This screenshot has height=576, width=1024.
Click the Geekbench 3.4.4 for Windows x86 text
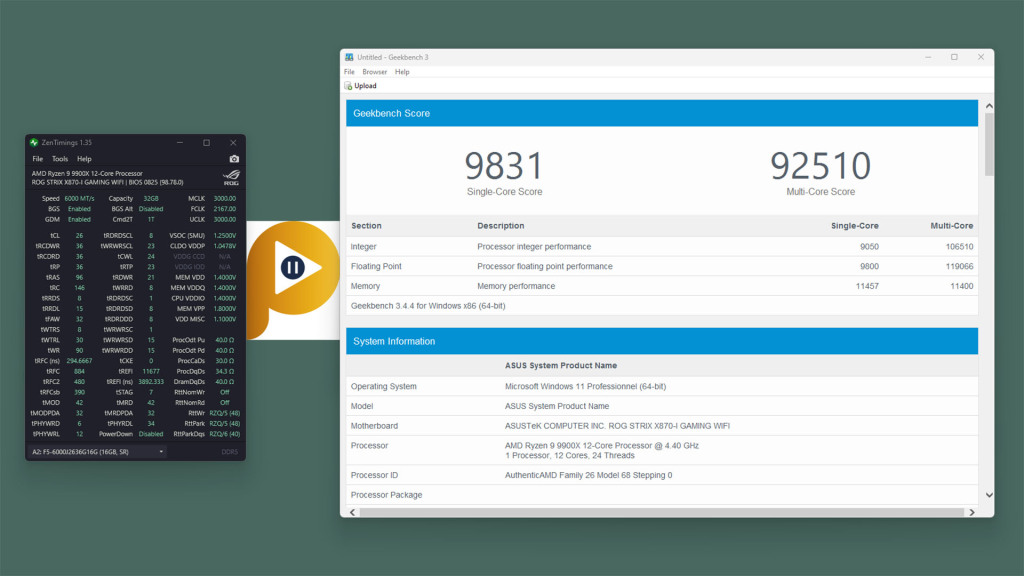tap(428, 306)
